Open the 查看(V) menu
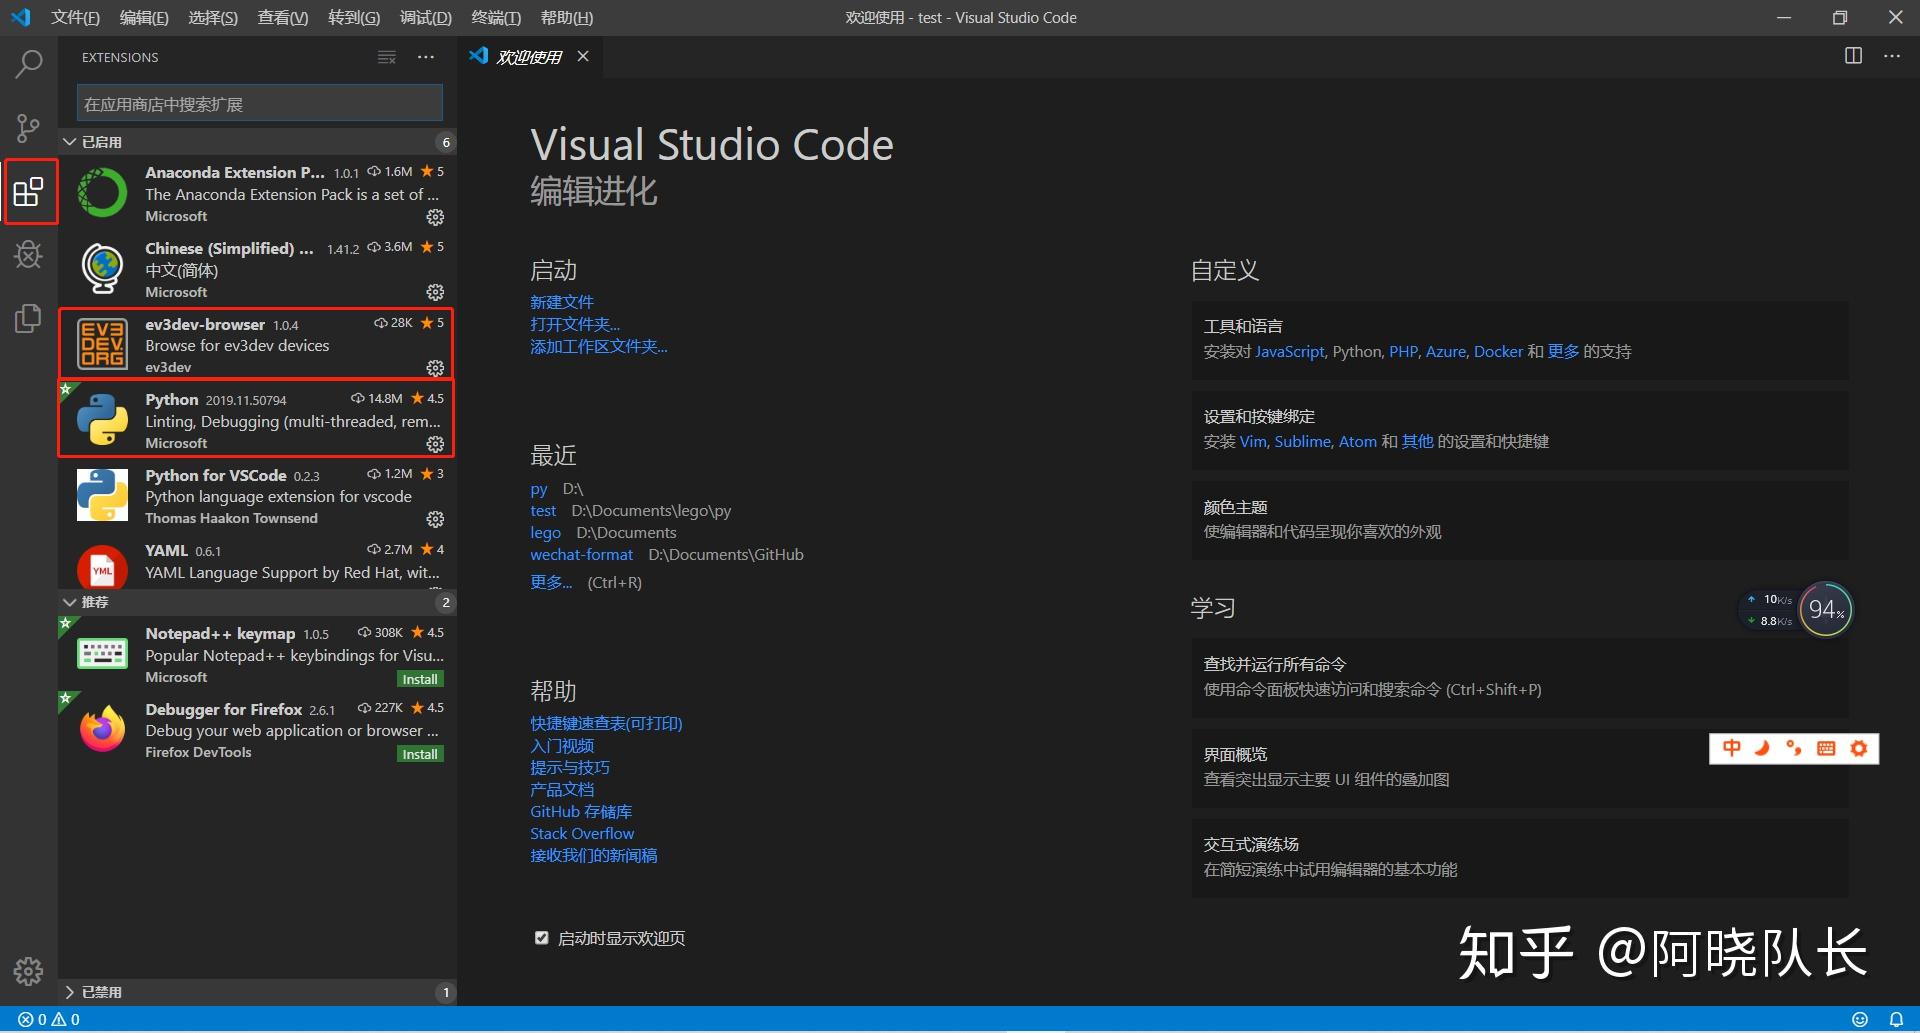Image resolution: width=1920 pixels, height=1033 pixels. tap(281, 17)
